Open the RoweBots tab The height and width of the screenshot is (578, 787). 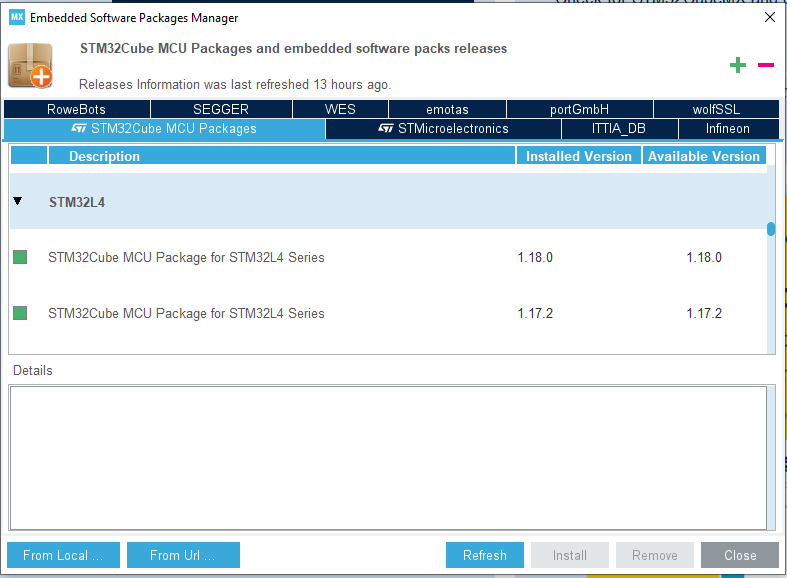pyautogui.click(x=77, y=109)
